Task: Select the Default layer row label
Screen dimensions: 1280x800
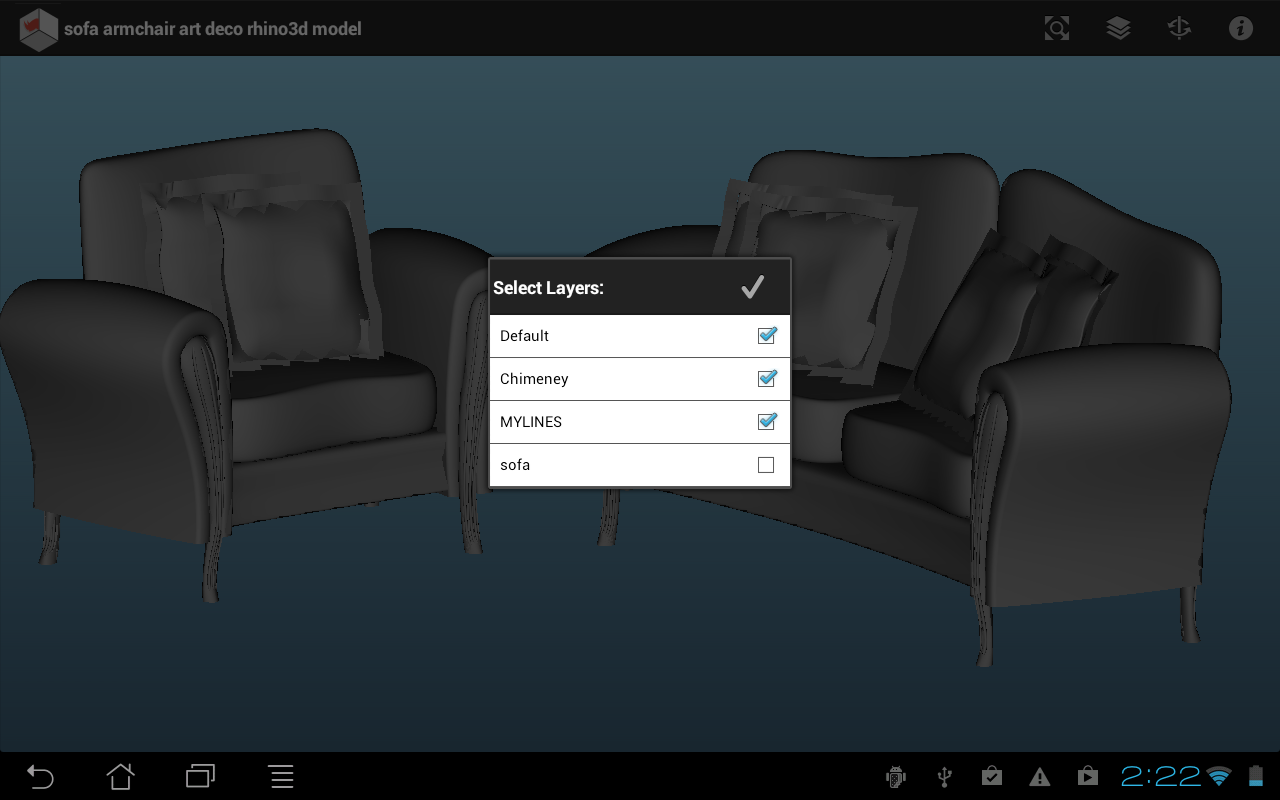Action: coord(524,336)
